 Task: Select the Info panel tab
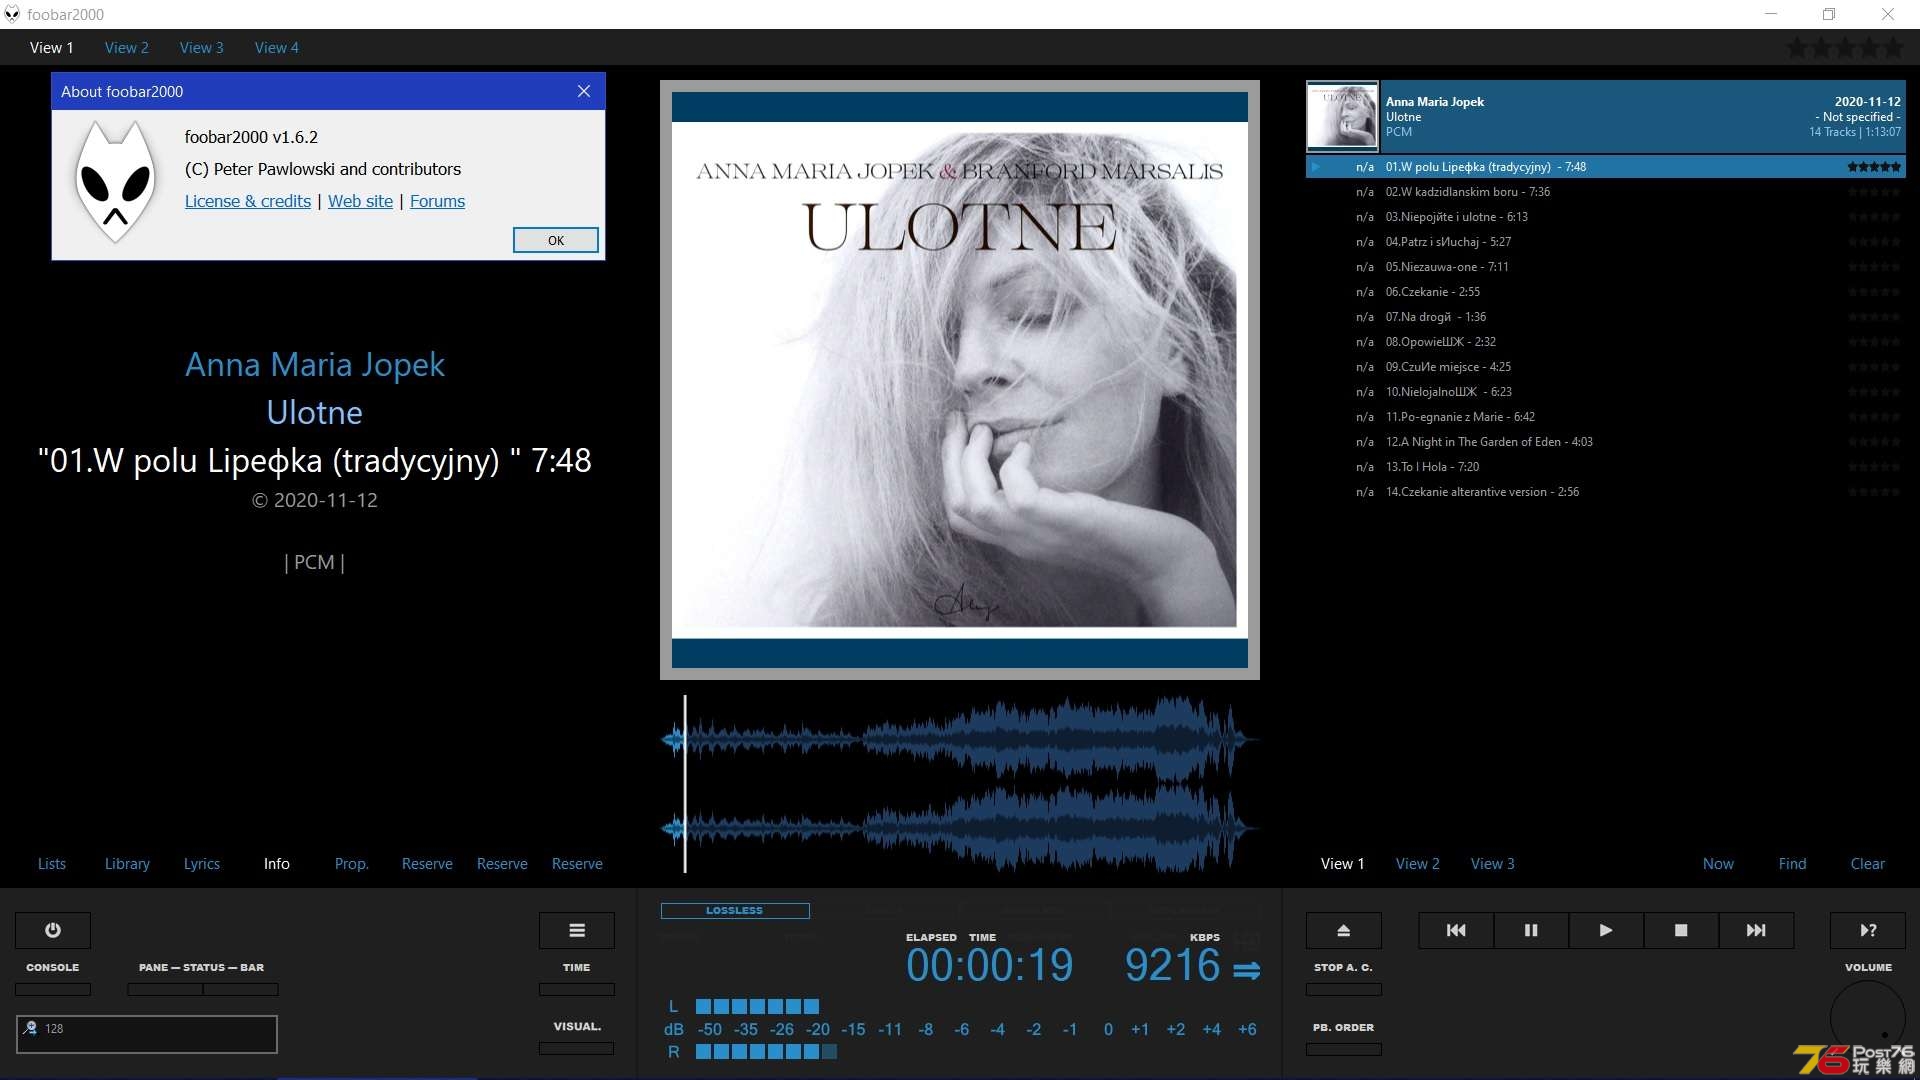pos(277,863)
